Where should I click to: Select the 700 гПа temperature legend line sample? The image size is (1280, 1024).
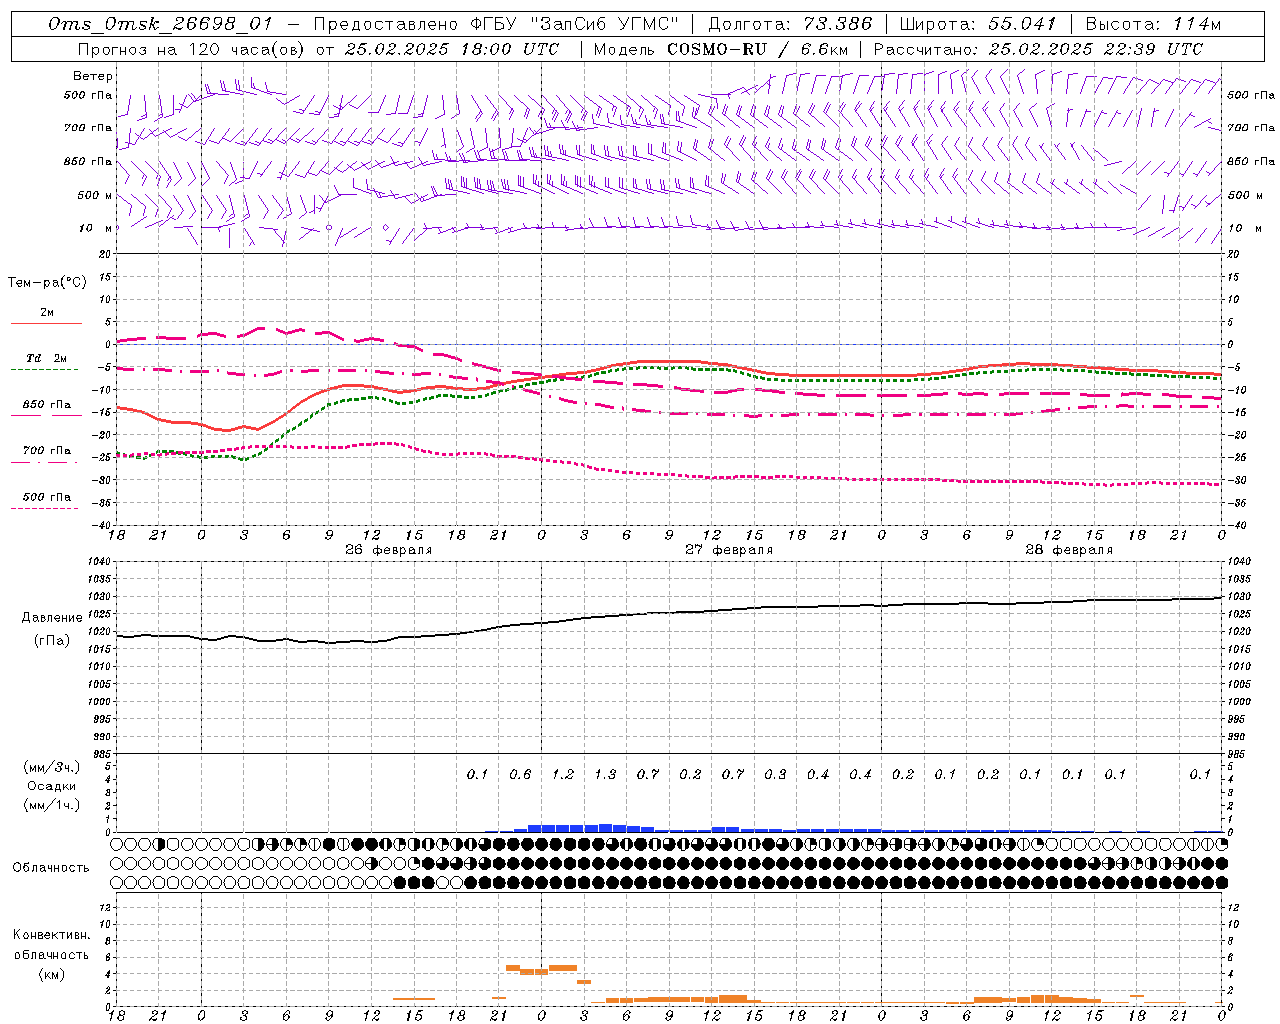(44, 463)
